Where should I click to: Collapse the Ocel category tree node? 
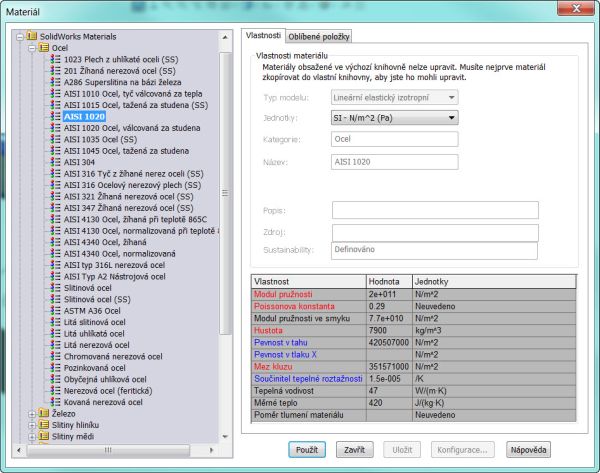[x=32, y=48]
